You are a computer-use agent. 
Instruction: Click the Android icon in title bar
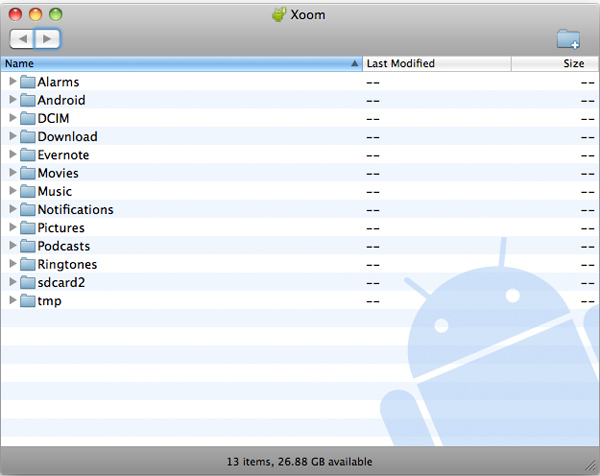click(x=279, y=15)
